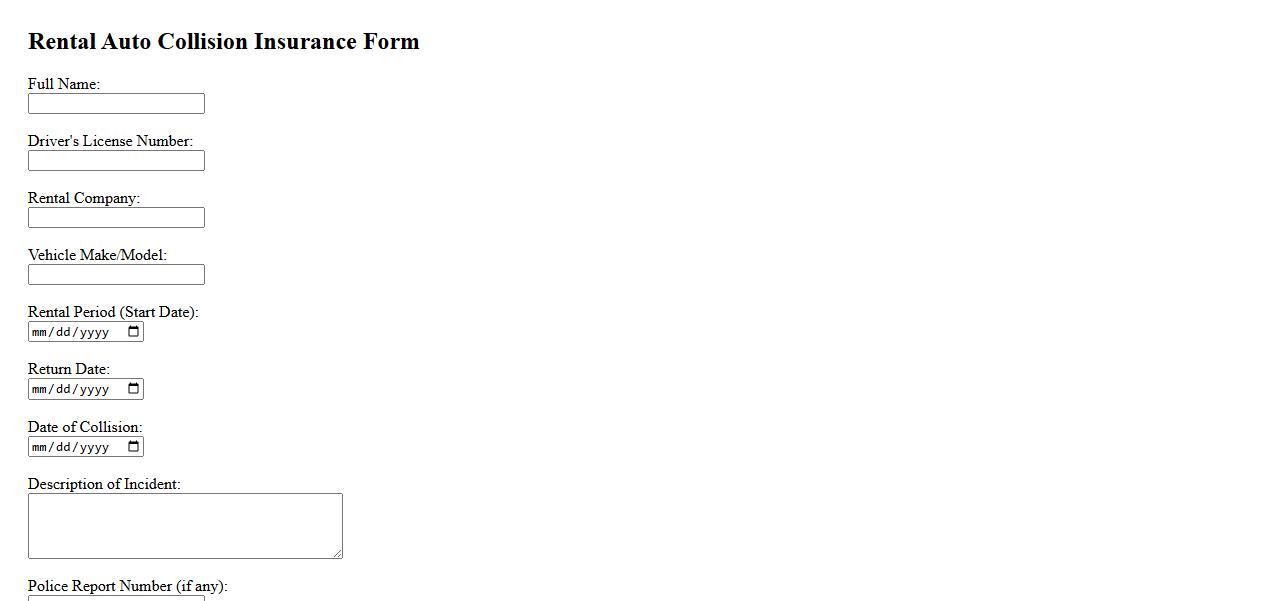Click the "Rental Period (Start Date):" label

click(113, 312)
